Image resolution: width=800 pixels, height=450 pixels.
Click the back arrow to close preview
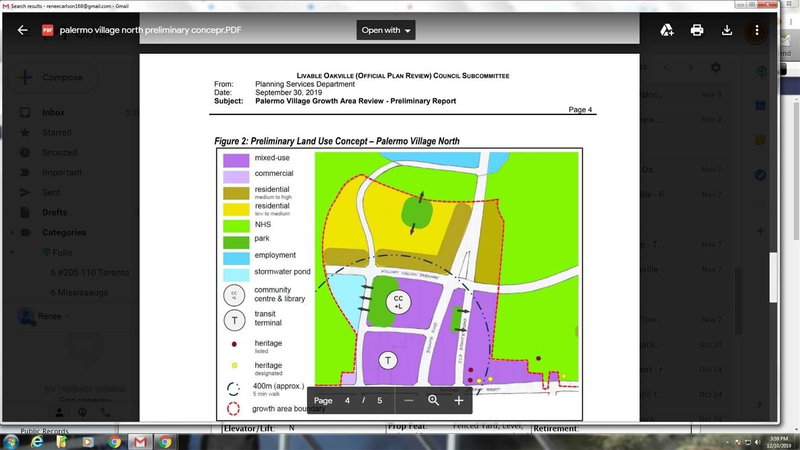(x=20, y=30)
